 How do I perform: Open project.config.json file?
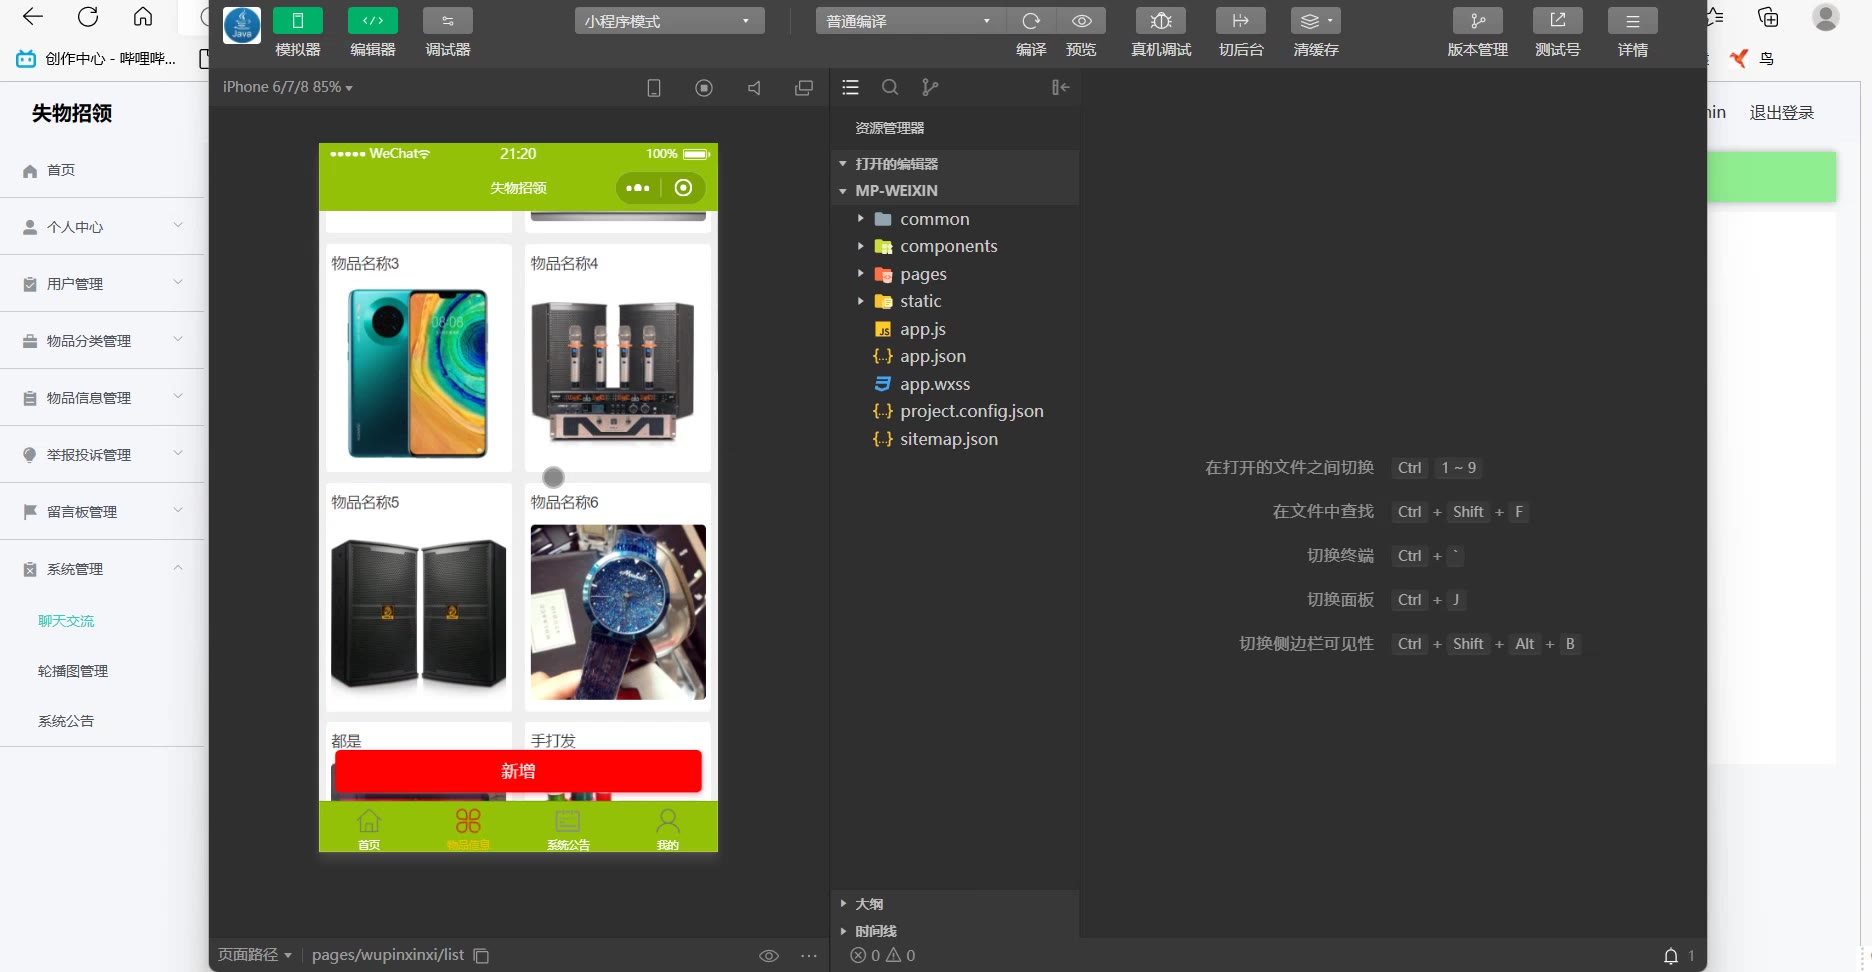coord(955,411)
